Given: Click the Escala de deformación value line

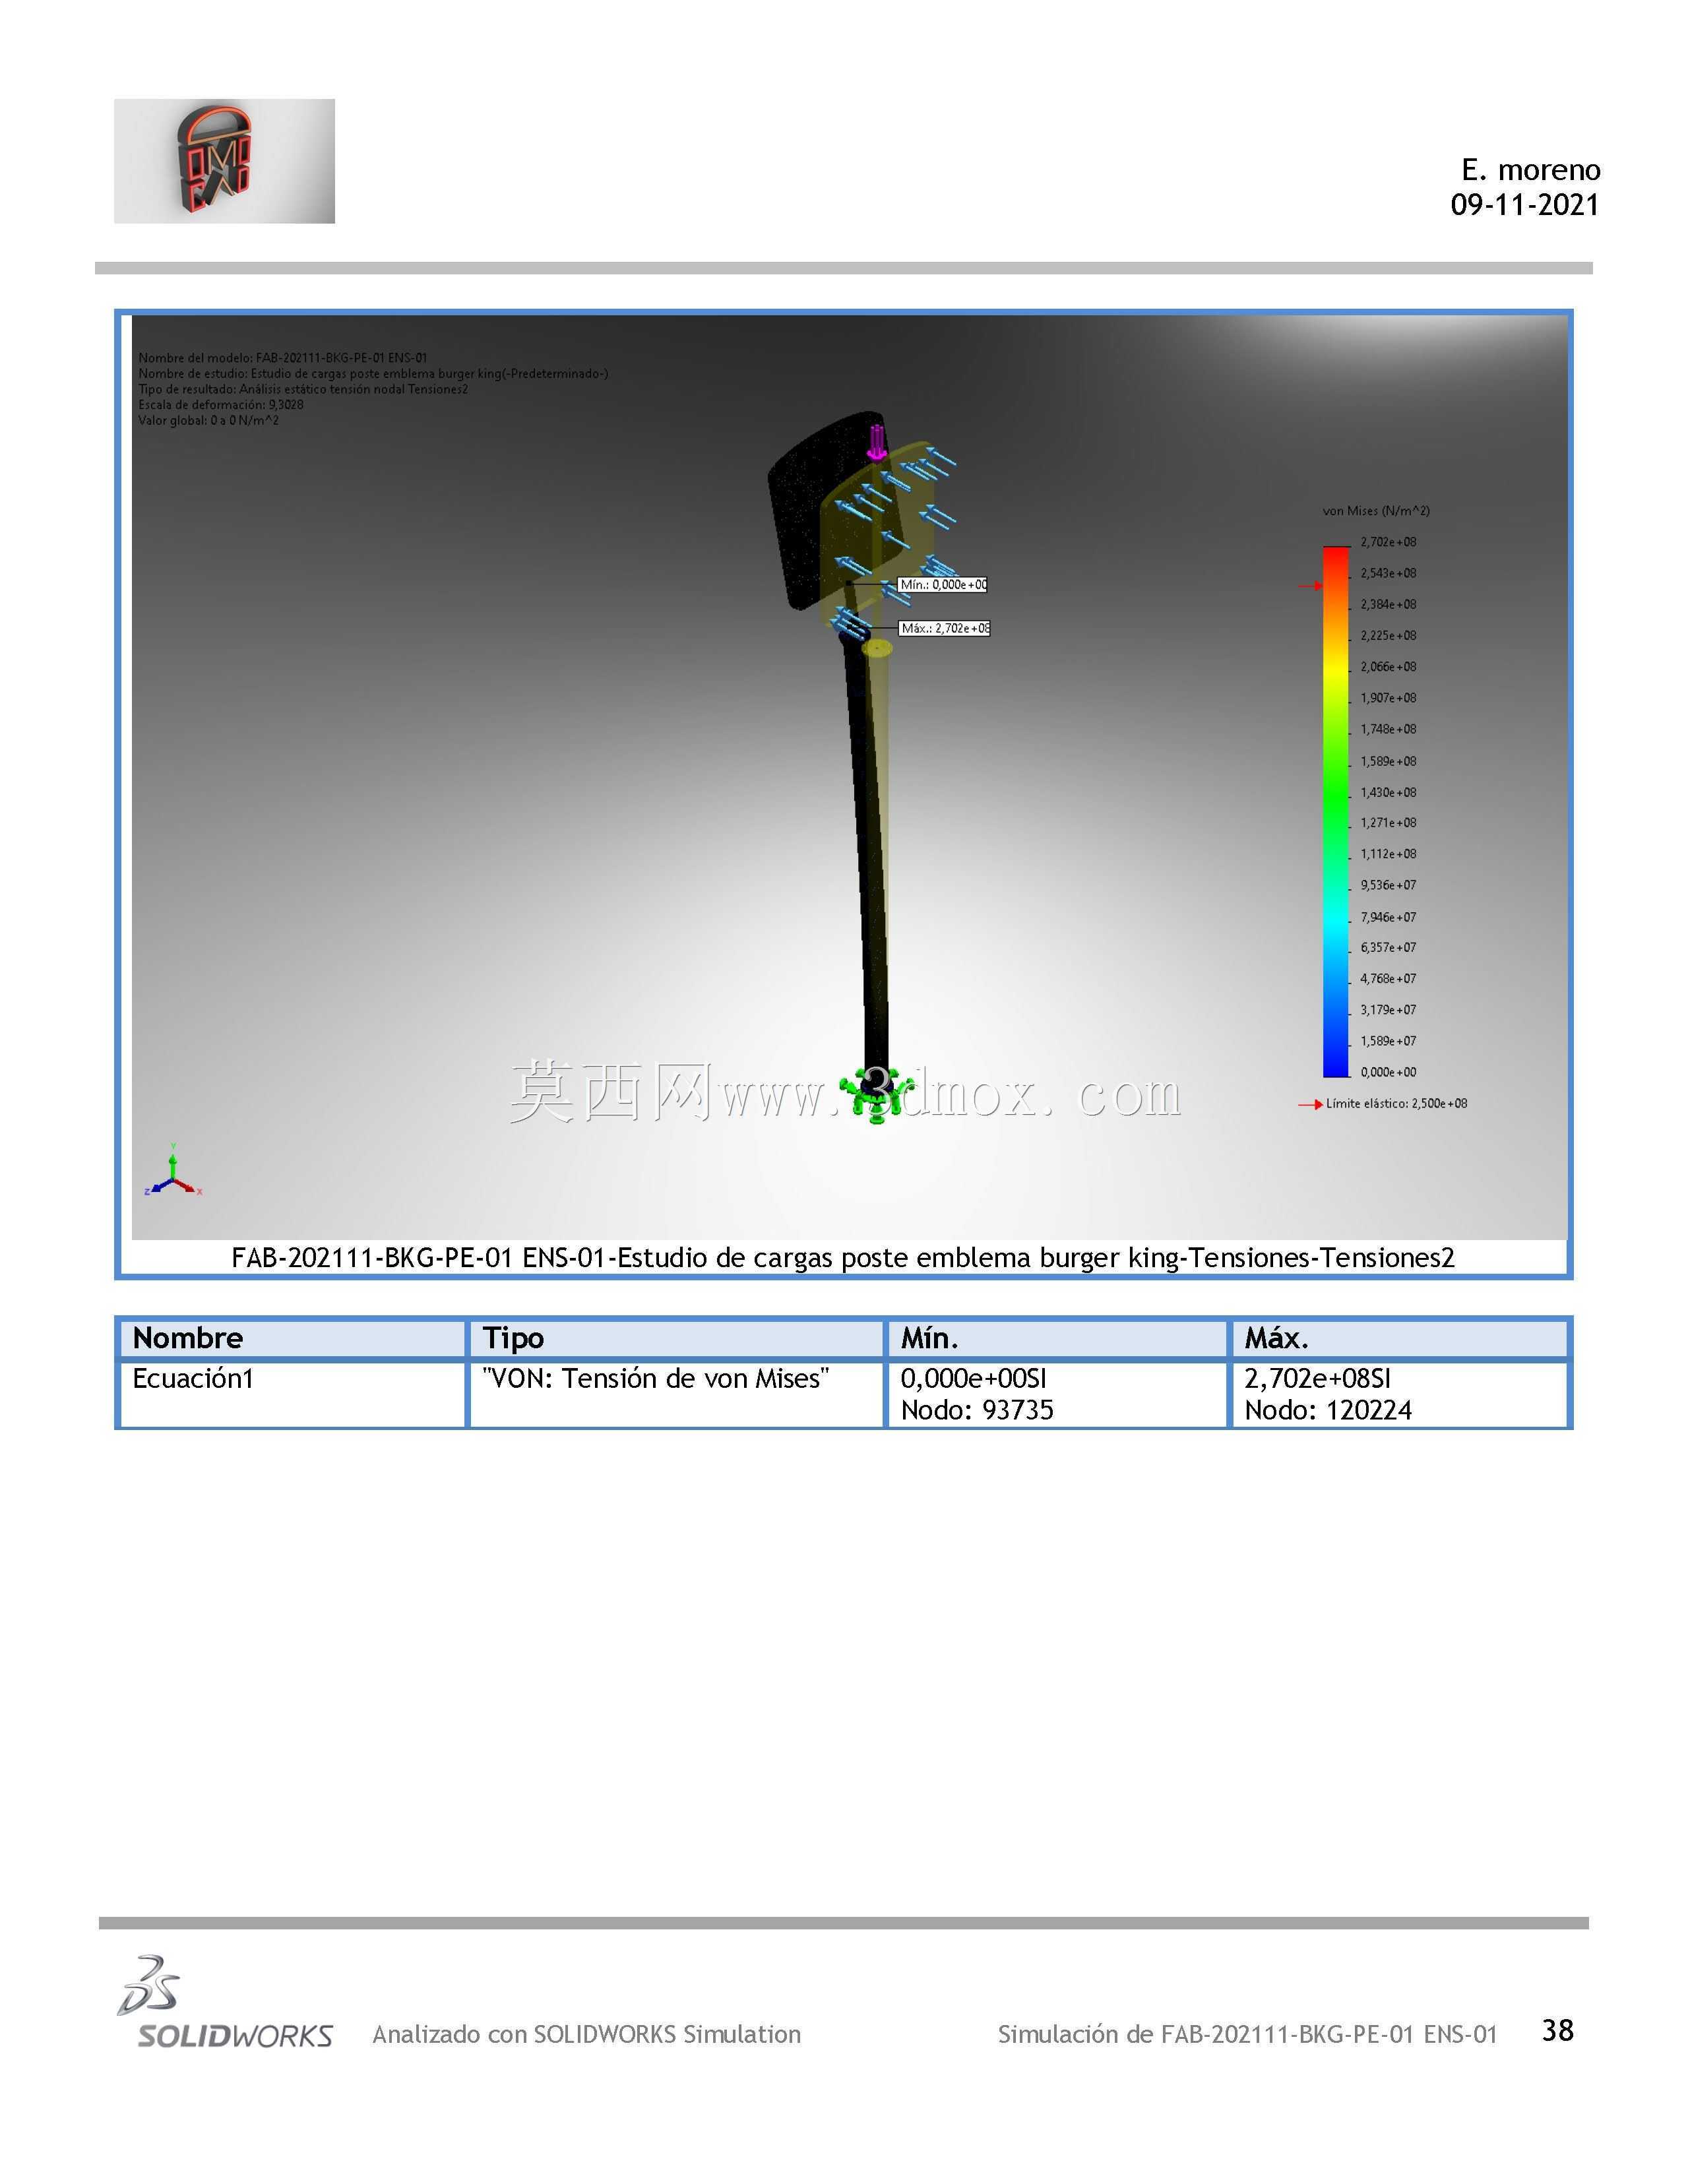Looking at the screenshot, I should 221,405.
